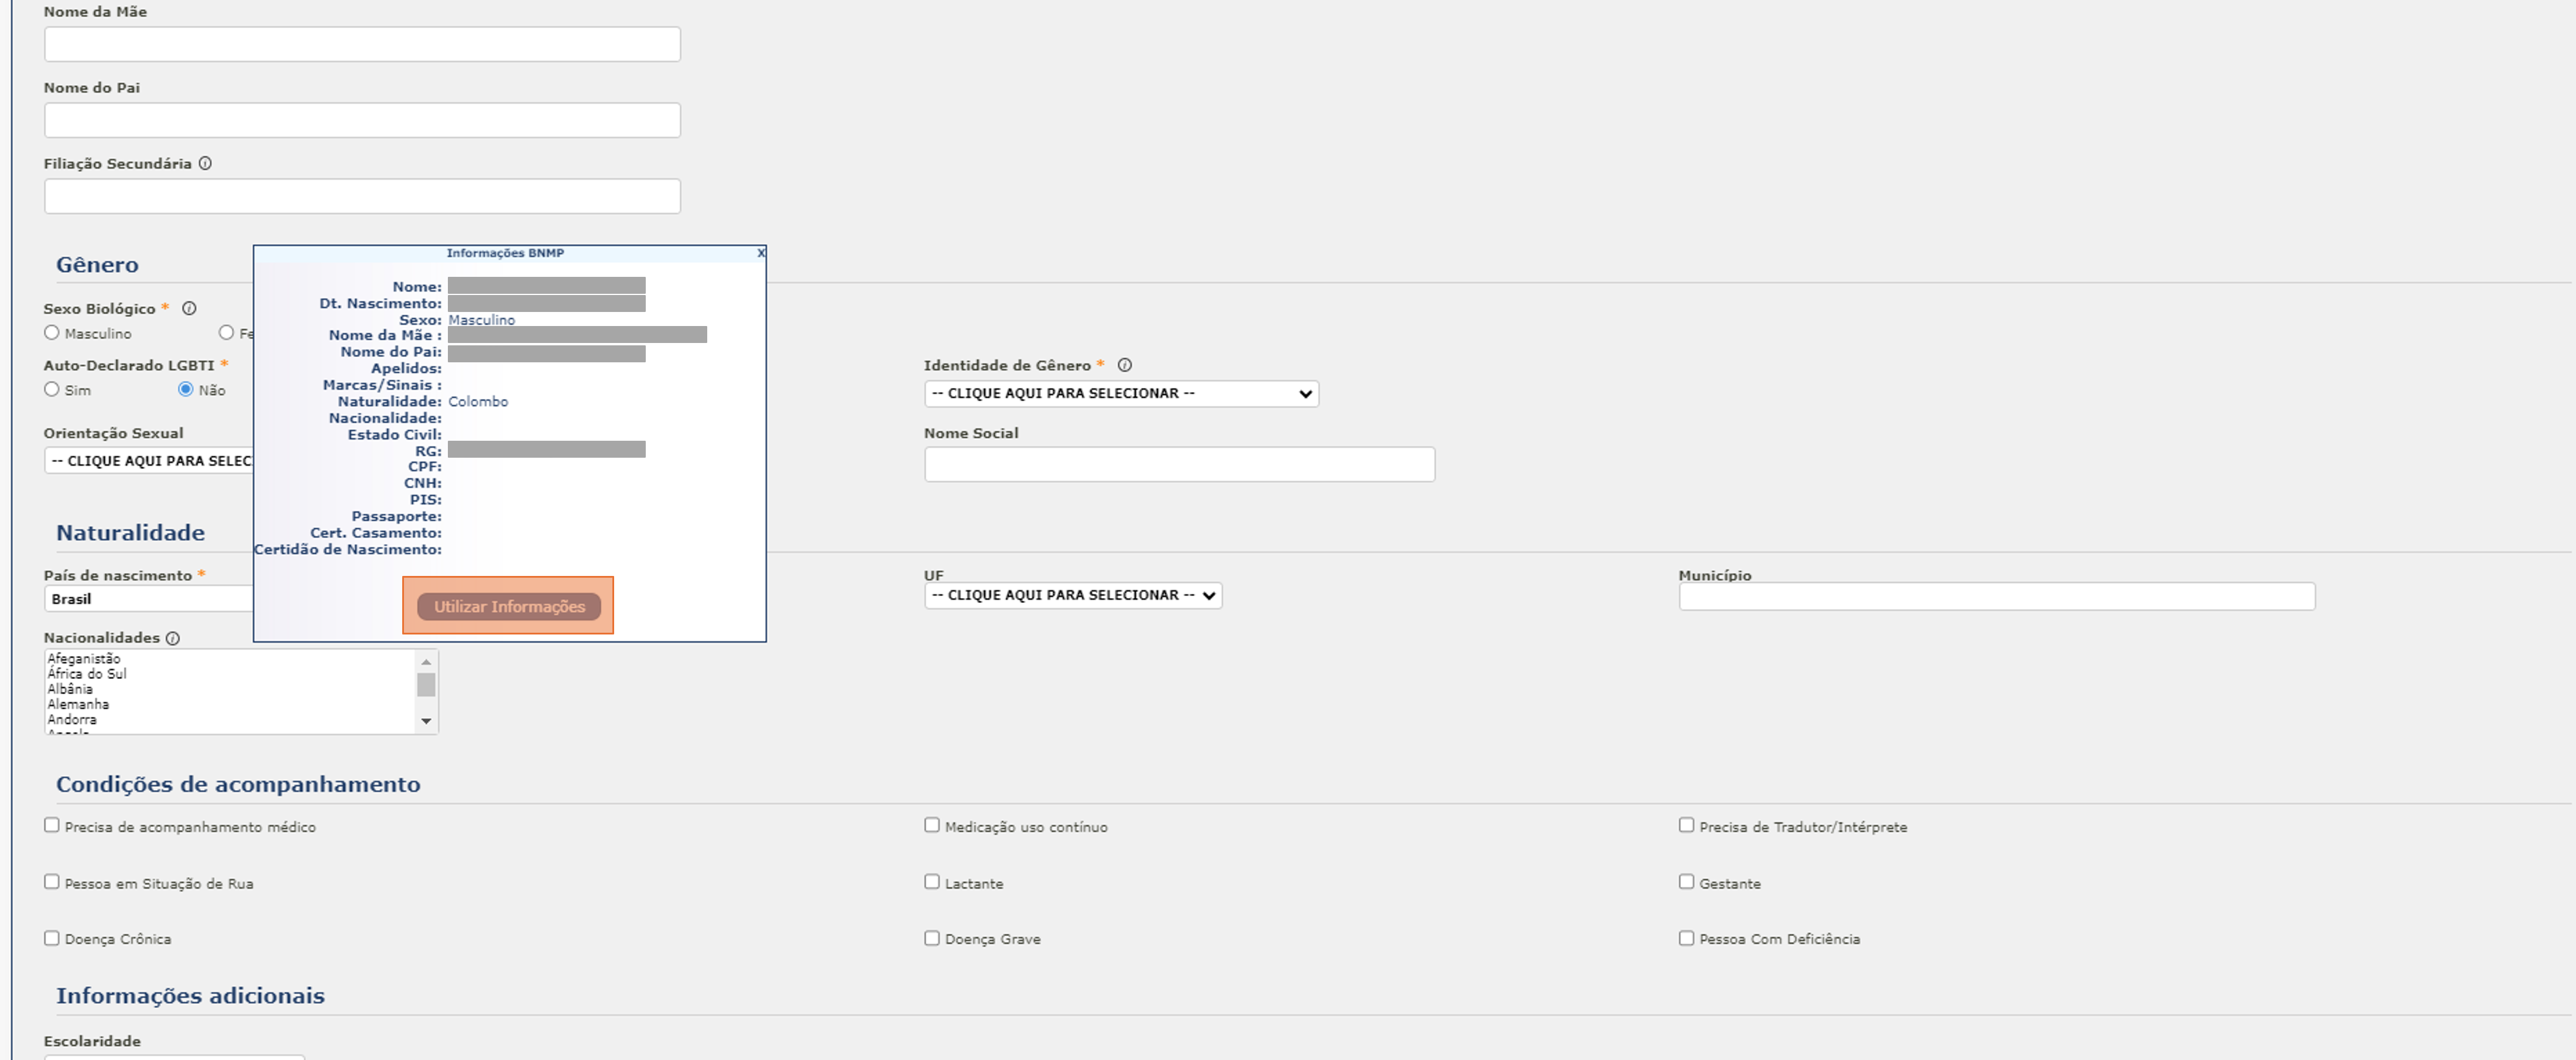Screen dimensions: 2576x1060
Task: Click the Informações BNMP popup title
Action: pyautogui.click(x=505, y=253)
